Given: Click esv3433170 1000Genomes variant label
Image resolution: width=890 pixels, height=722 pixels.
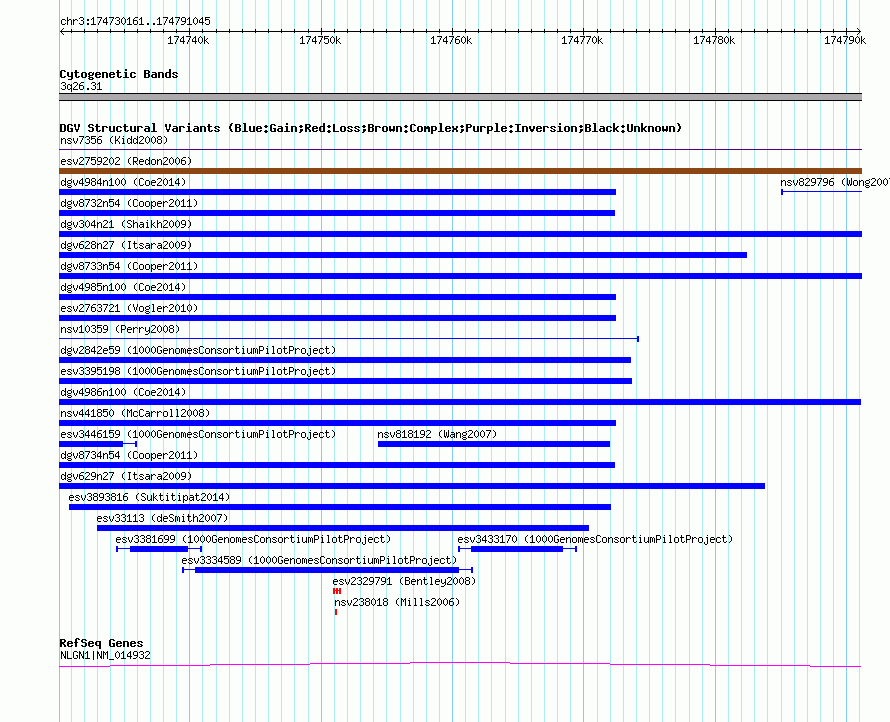Looking at the screenshot, I should (595, 539).
